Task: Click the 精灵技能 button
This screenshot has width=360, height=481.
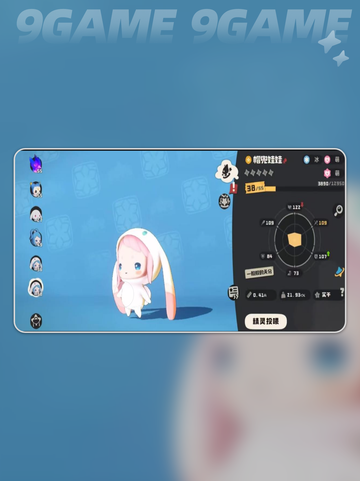Action: tap(266, 321)
